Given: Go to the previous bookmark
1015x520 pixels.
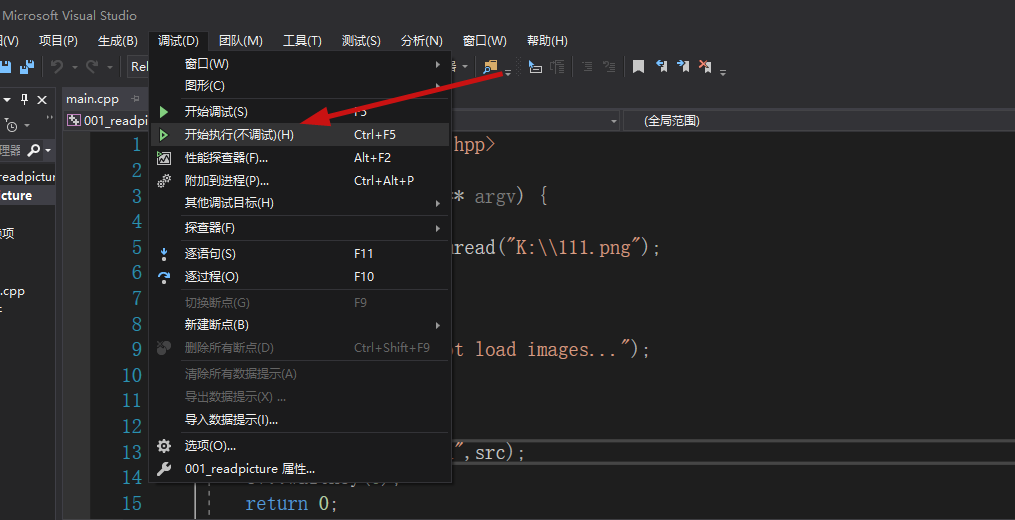Looking at the screenshot, I should [x=662, y=66].
